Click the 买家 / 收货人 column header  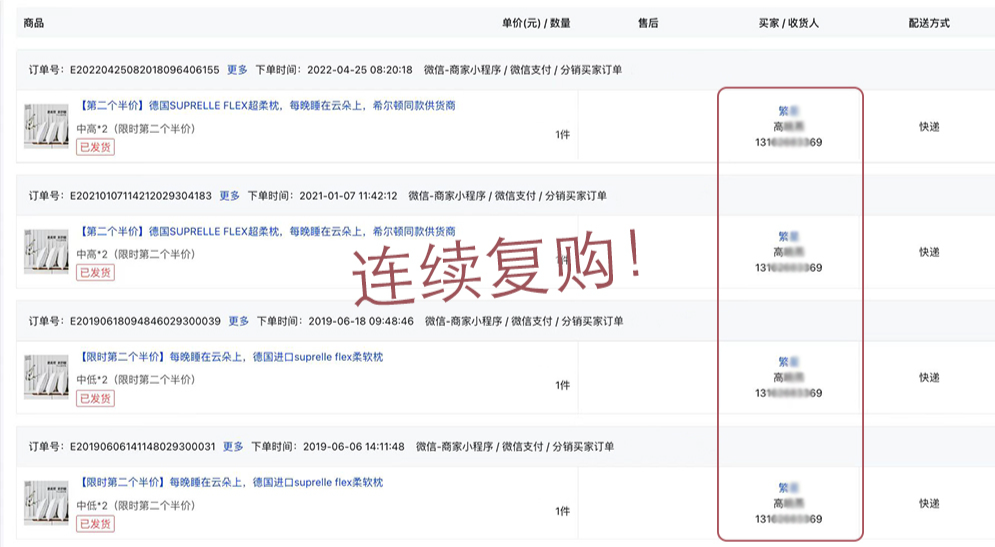789,23
